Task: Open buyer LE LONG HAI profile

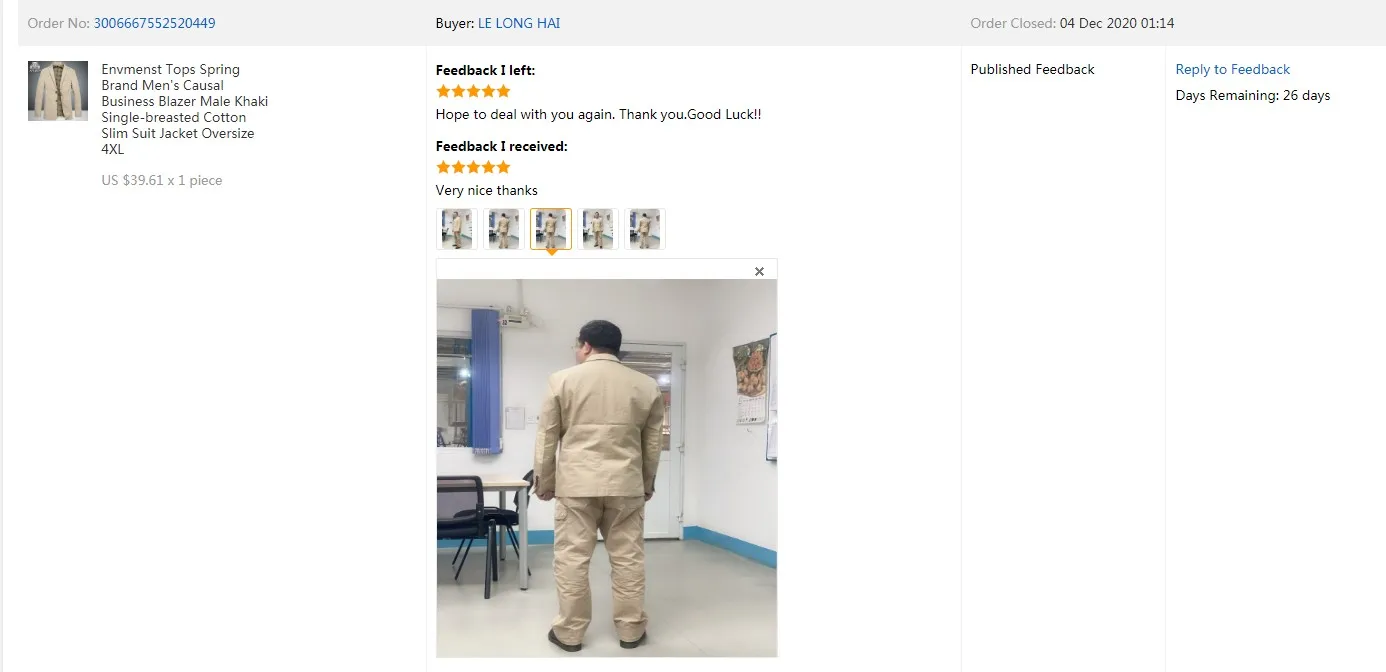Action: [x=519, y=23]
